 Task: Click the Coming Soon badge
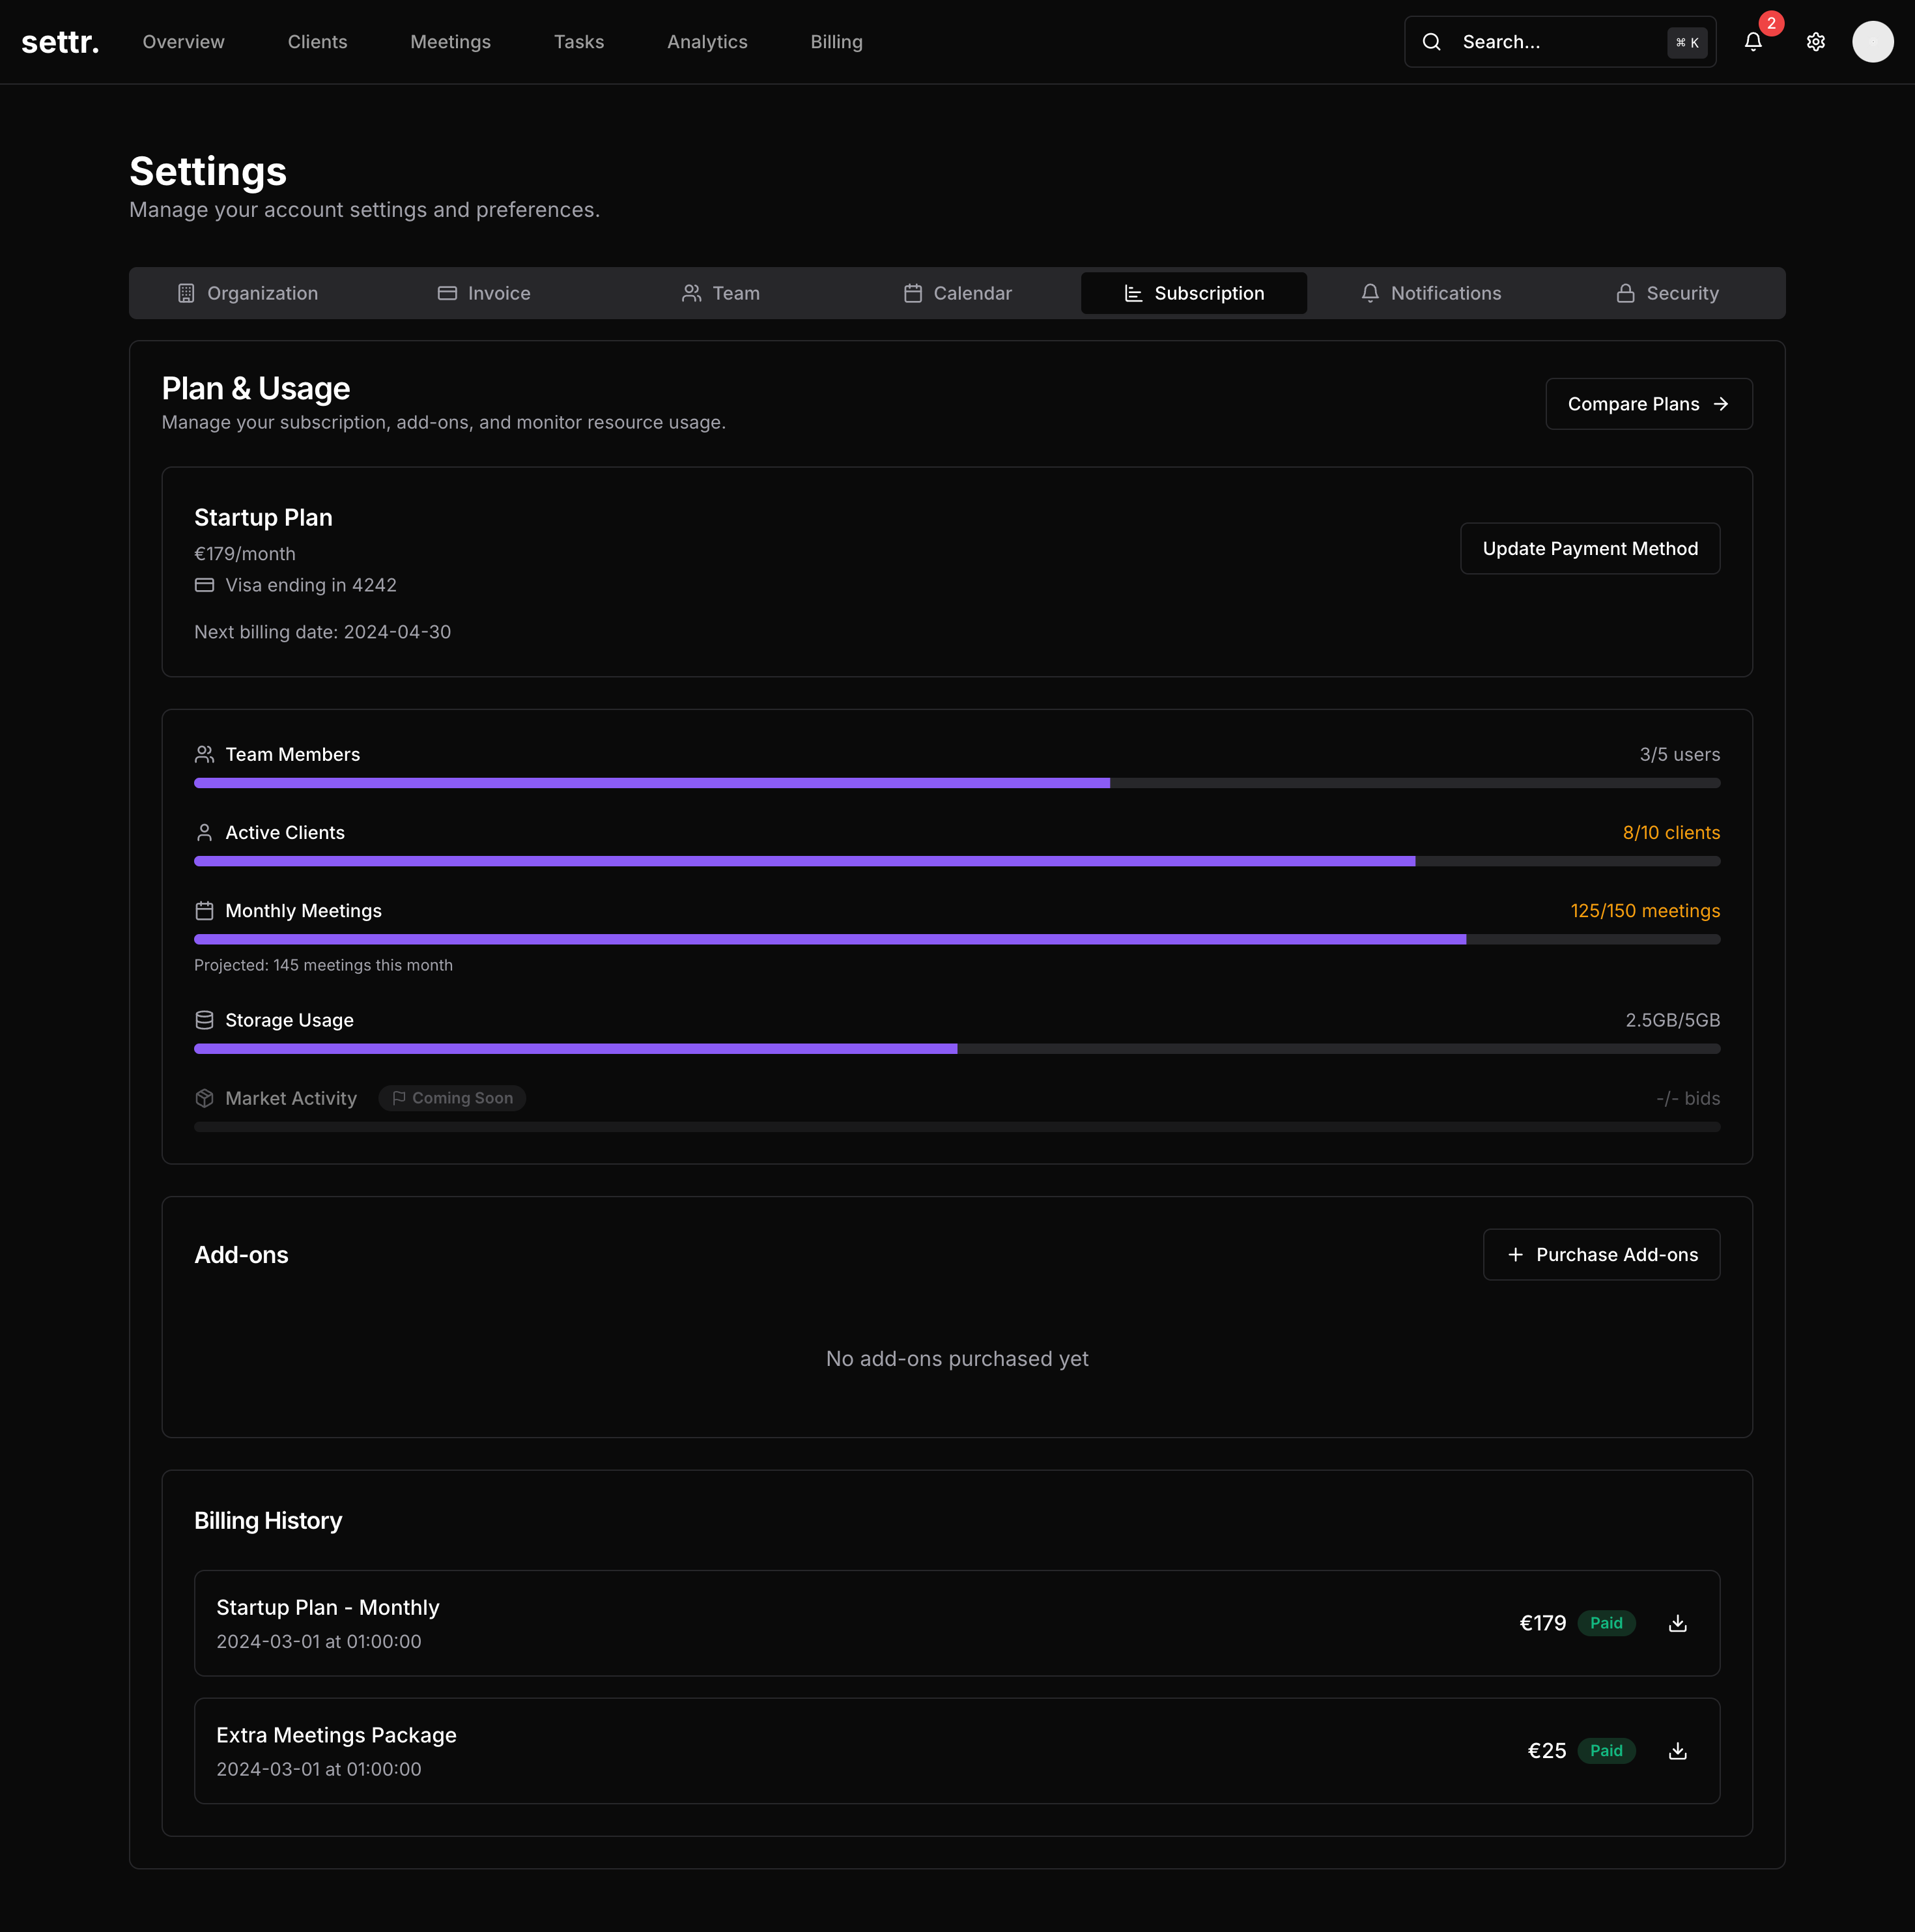coord(451,1098)
